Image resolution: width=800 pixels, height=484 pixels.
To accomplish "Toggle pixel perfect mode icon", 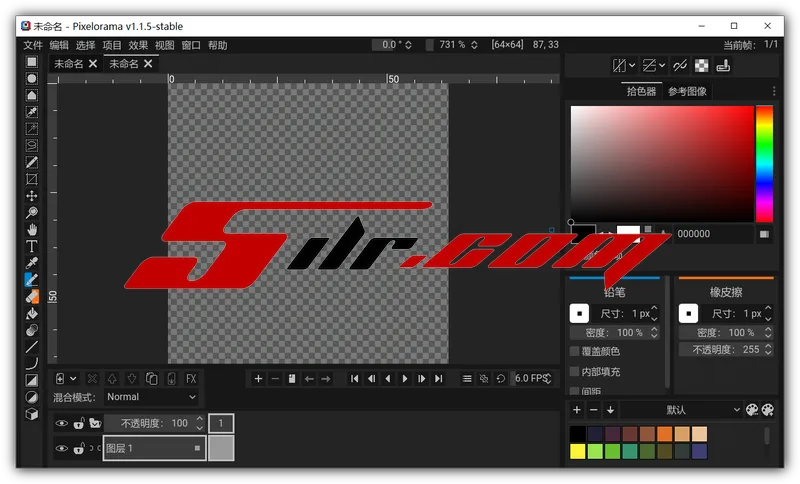I will [x=680, y=65].
